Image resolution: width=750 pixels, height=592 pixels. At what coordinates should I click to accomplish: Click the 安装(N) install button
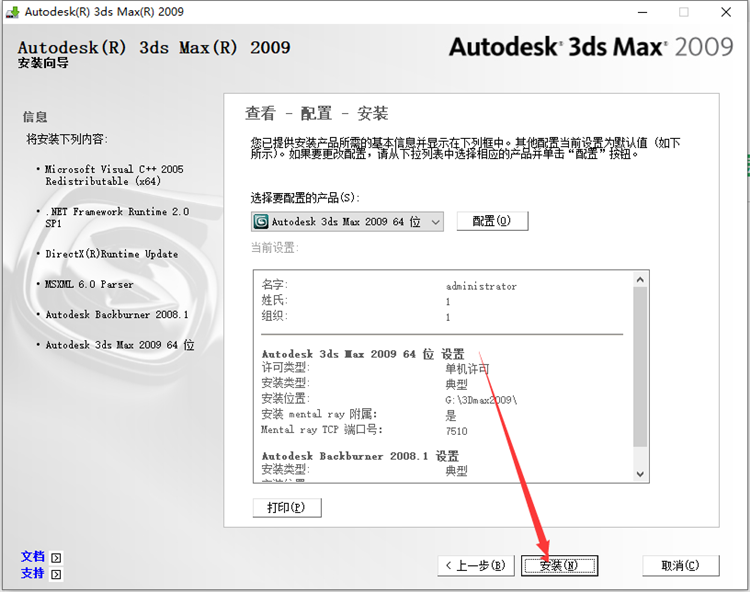click(559, 566)
